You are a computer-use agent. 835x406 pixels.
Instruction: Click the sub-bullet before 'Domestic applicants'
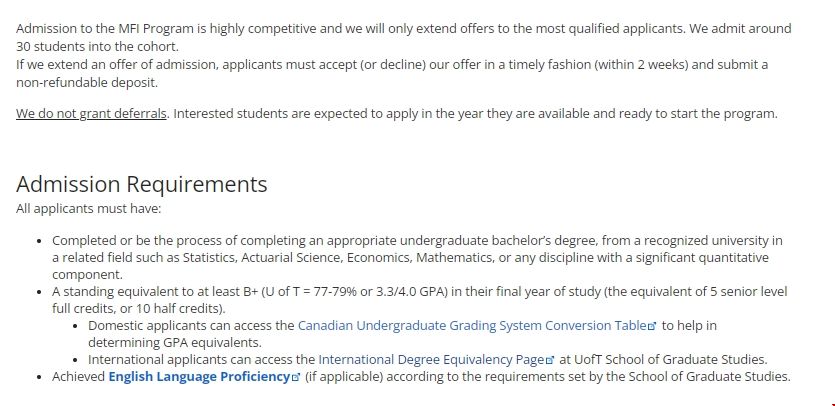click(76, 326)
